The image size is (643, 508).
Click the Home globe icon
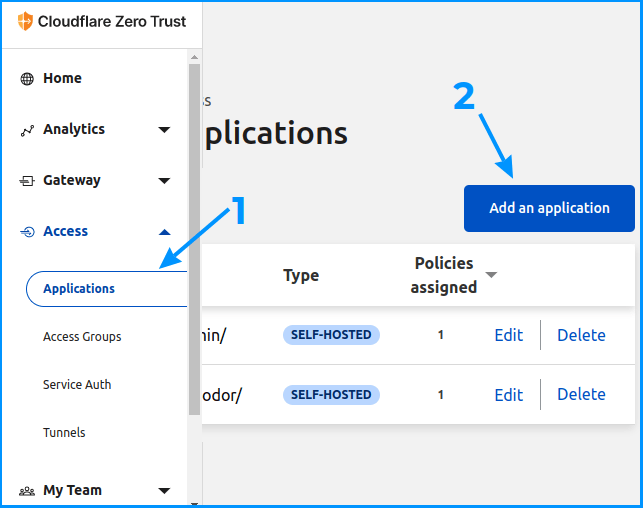(27, 79)
